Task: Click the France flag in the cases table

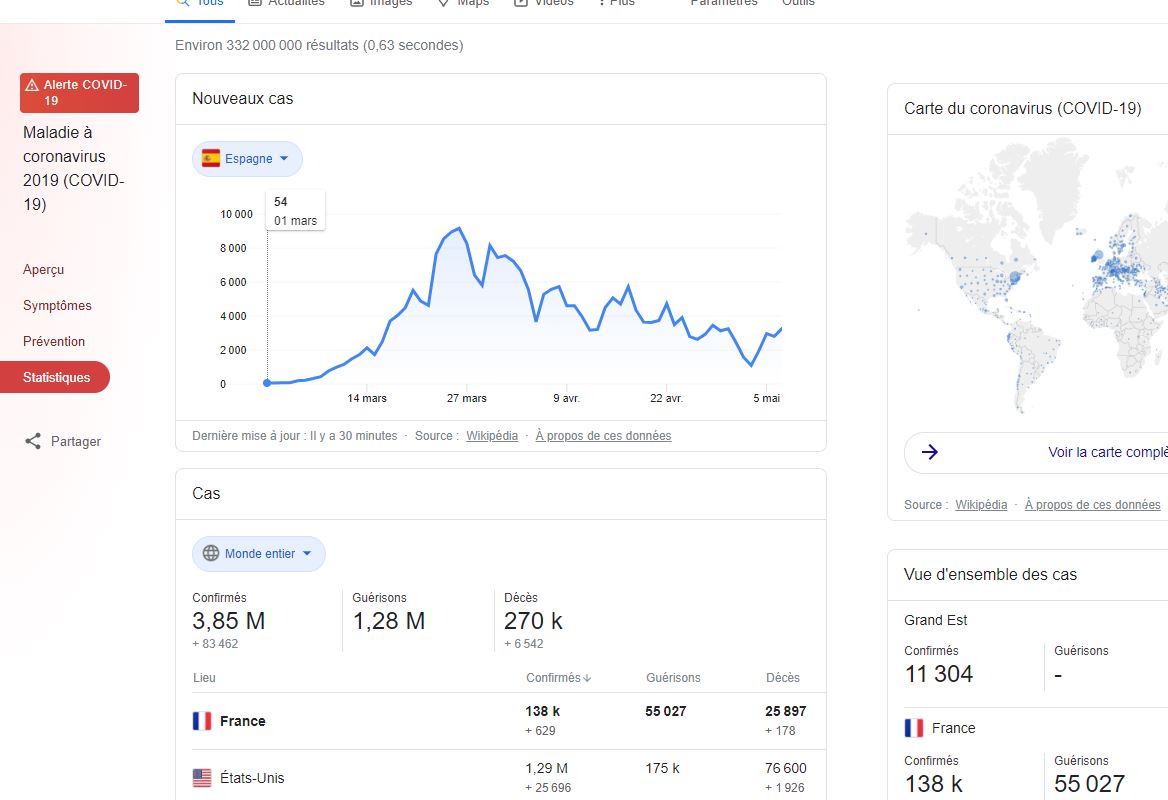Action: click(x=202, y=721)
